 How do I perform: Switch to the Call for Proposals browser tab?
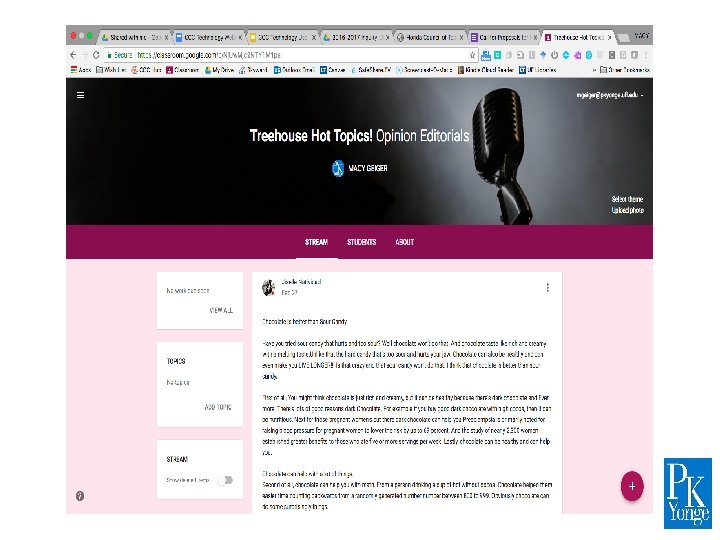pyautogui.click(x=504, y=37)
